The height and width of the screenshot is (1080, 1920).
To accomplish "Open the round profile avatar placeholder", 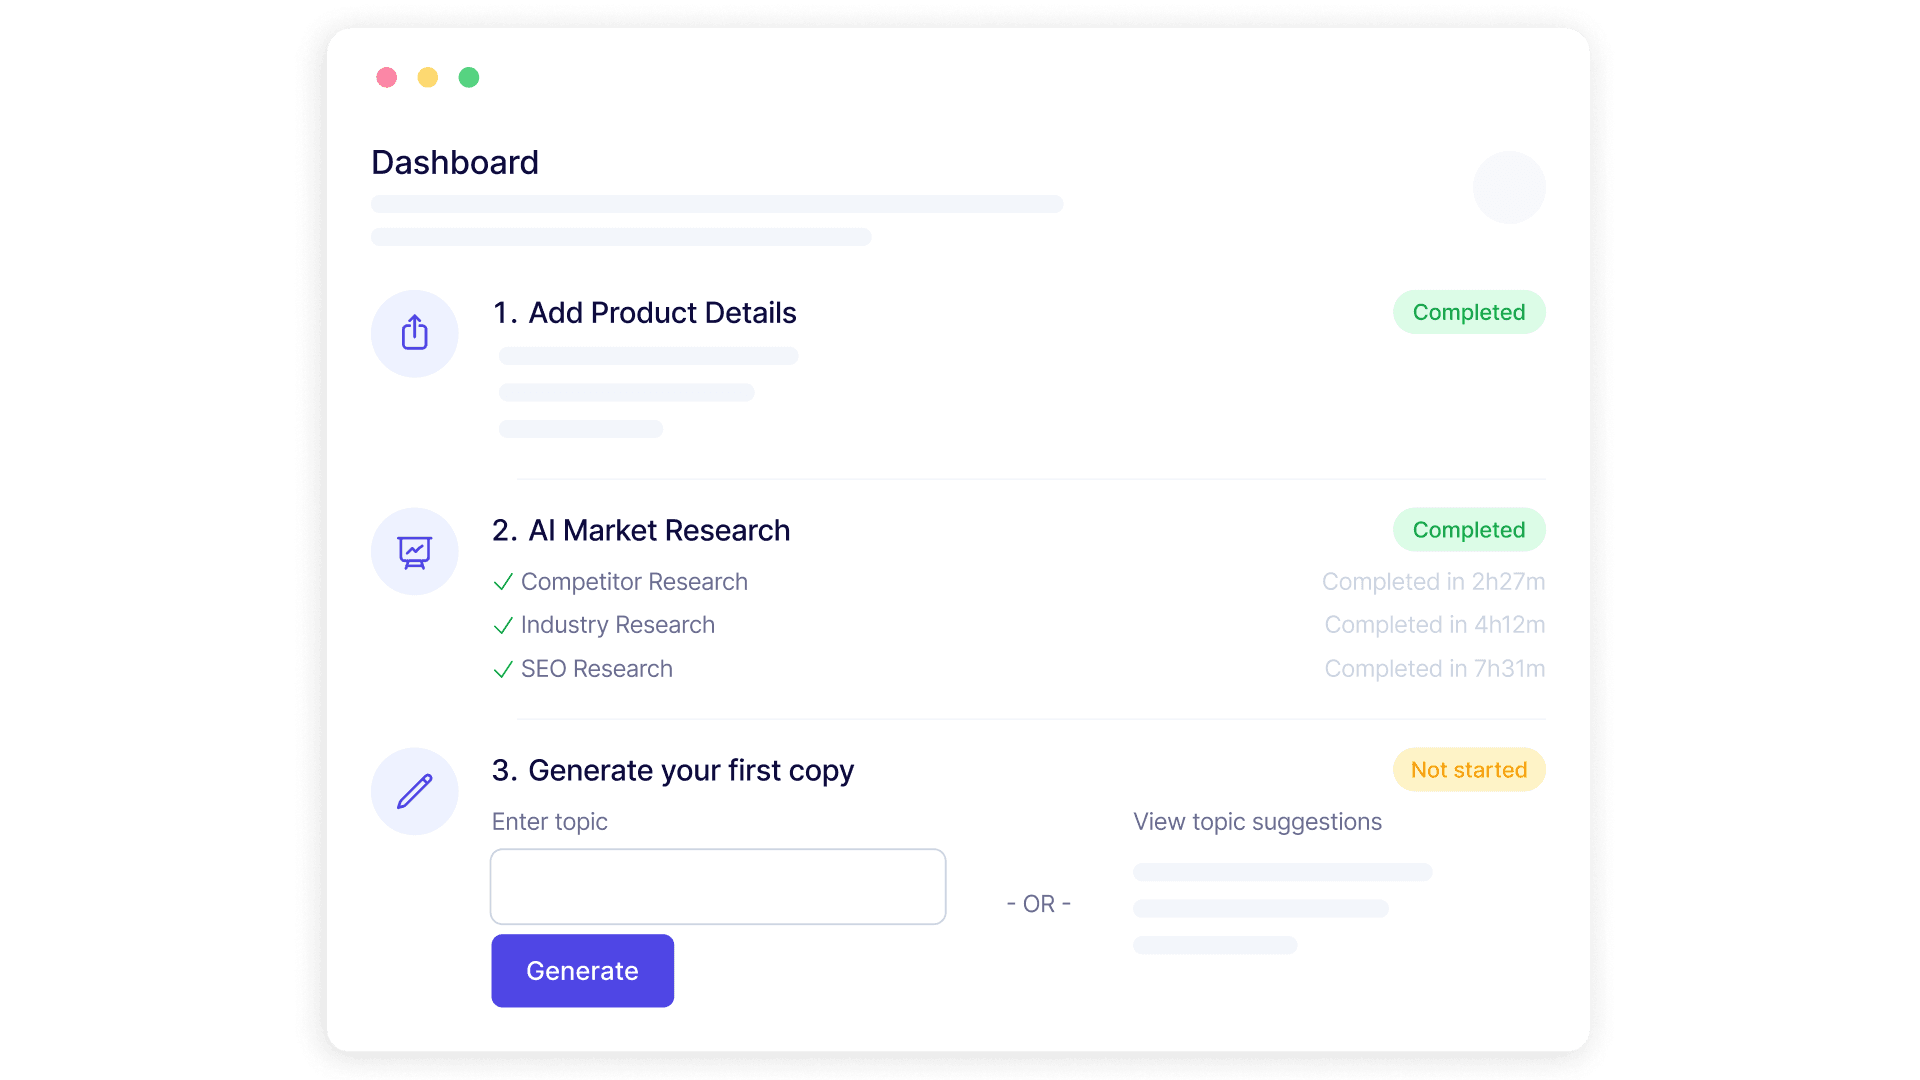I will (x=1509, y=187).
